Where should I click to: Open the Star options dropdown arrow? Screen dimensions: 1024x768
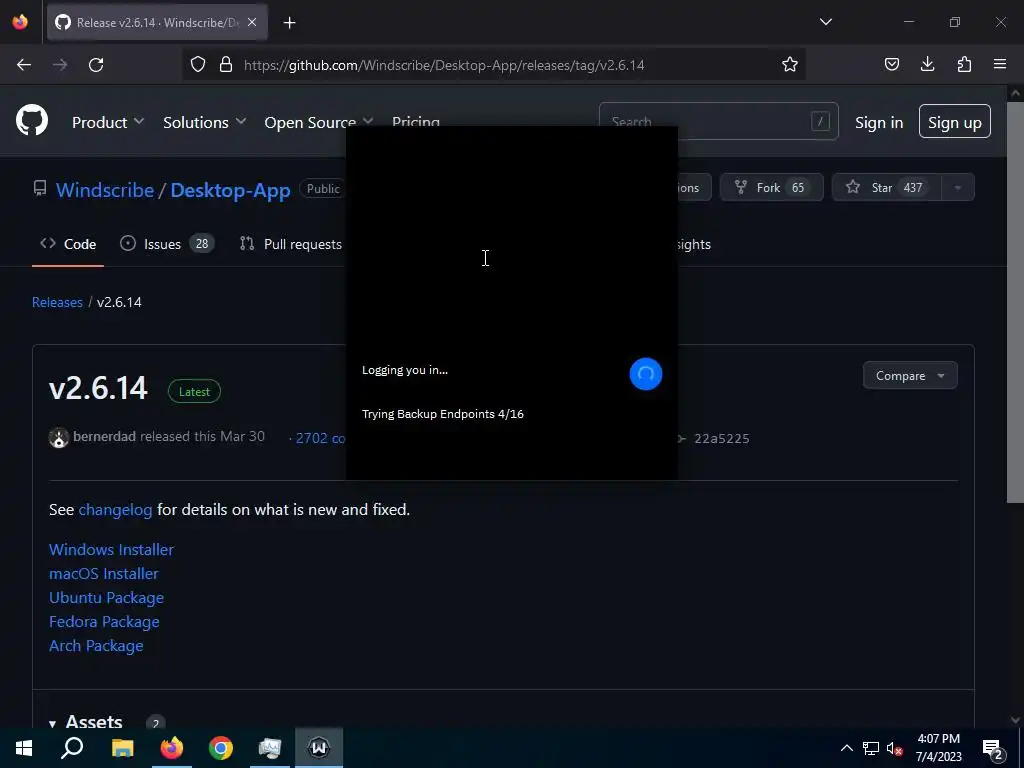click(x=957, y=187)
